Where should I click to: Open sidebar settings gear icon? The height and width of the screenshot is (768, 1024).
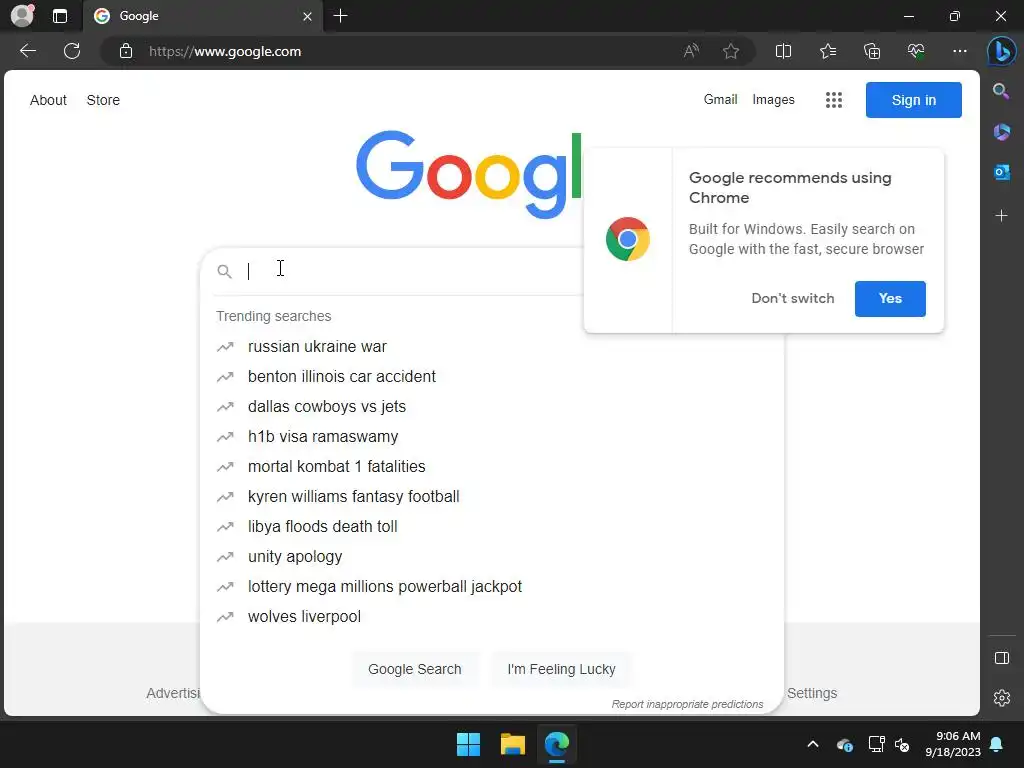[x=1001, y=698]
